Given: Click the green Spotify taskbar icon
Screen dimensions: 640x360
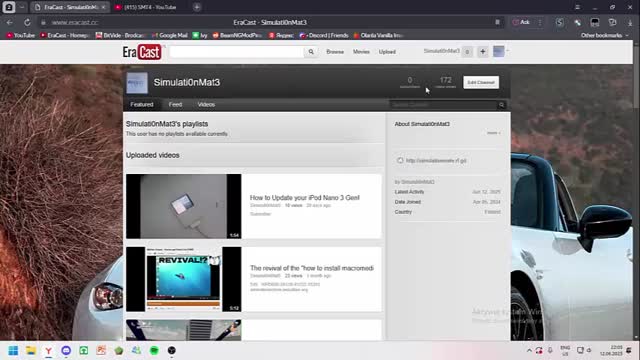Looking at the screenshot, I should (154, 351).
